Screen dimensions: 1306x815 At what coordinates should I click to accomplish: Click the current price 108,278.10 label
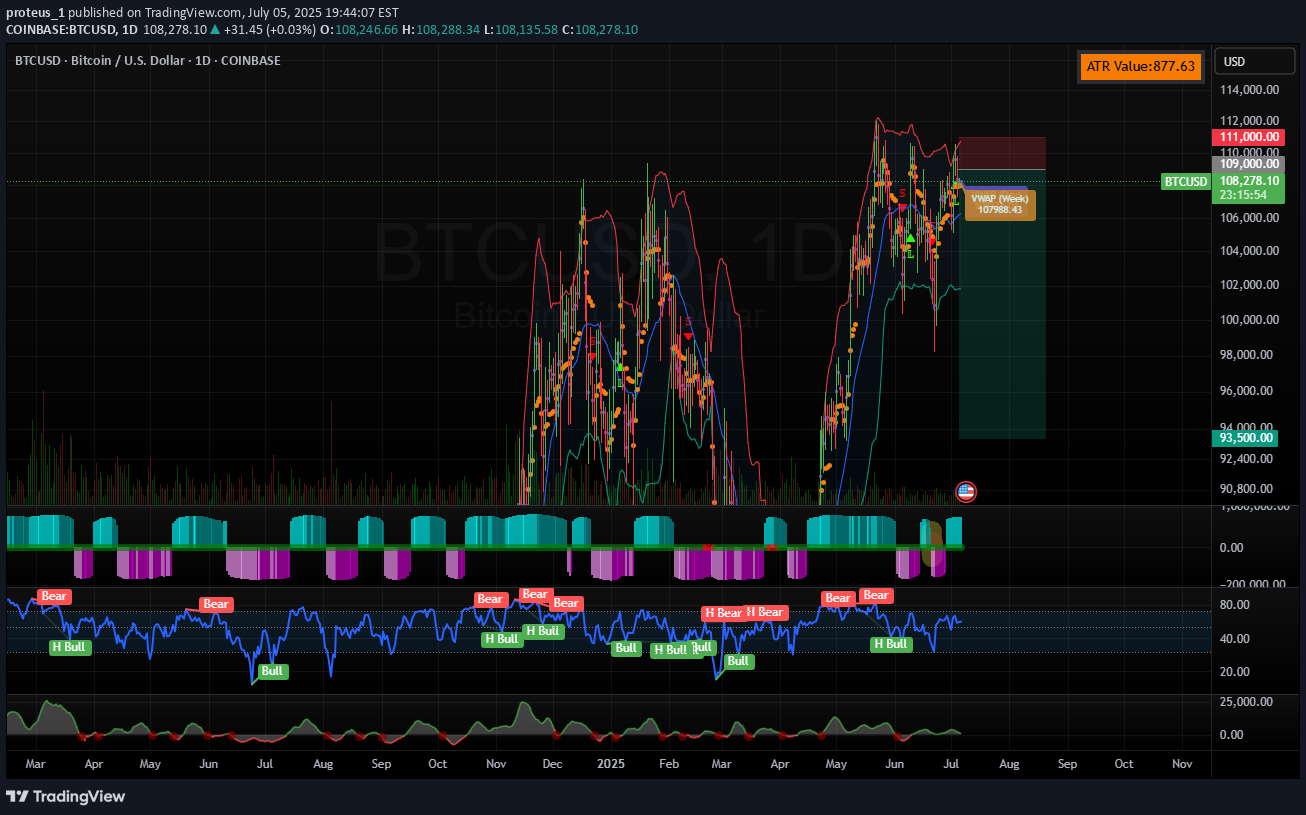[1247, 182]
